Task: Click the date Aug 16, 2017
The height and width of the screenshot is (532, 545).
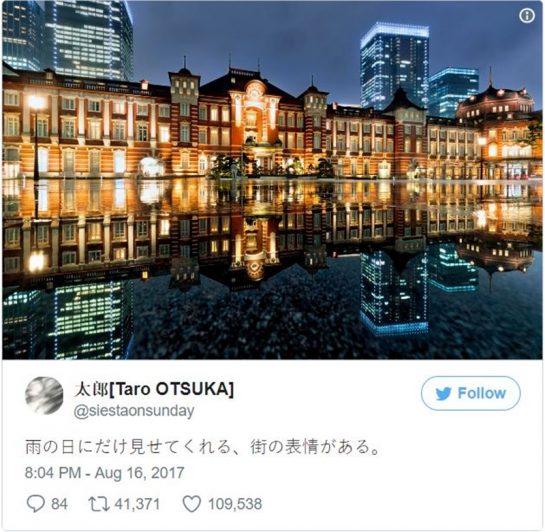Action: click(139, 473)
